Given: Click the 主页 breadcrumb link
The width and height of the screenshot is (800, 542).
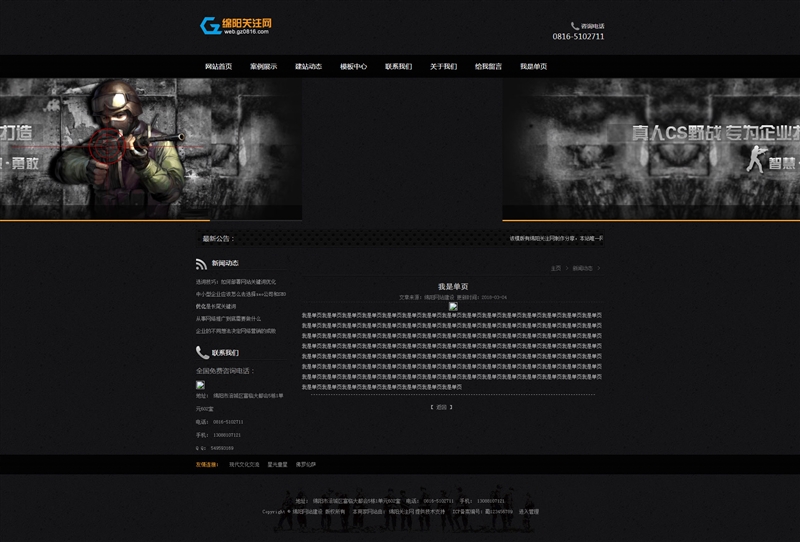Looking at the screenshot, I should click(x=556, y=268).
